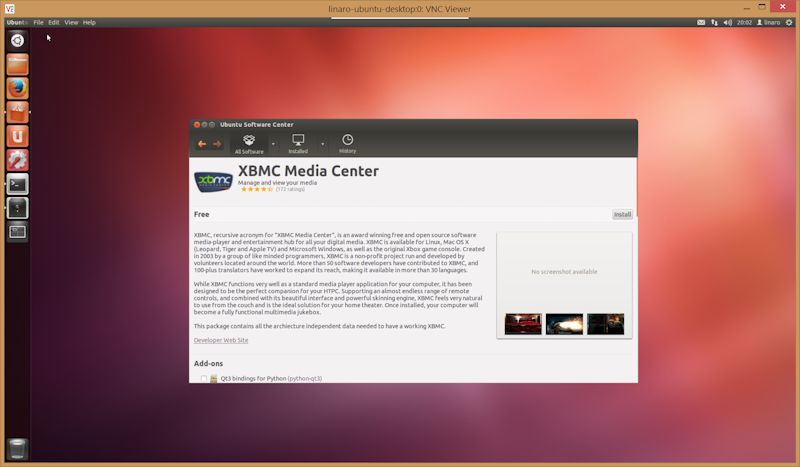Open the Trash icon in the launcher
This screenshot has width=800, height=467.
pyautogui.click(x=17, y=449)
